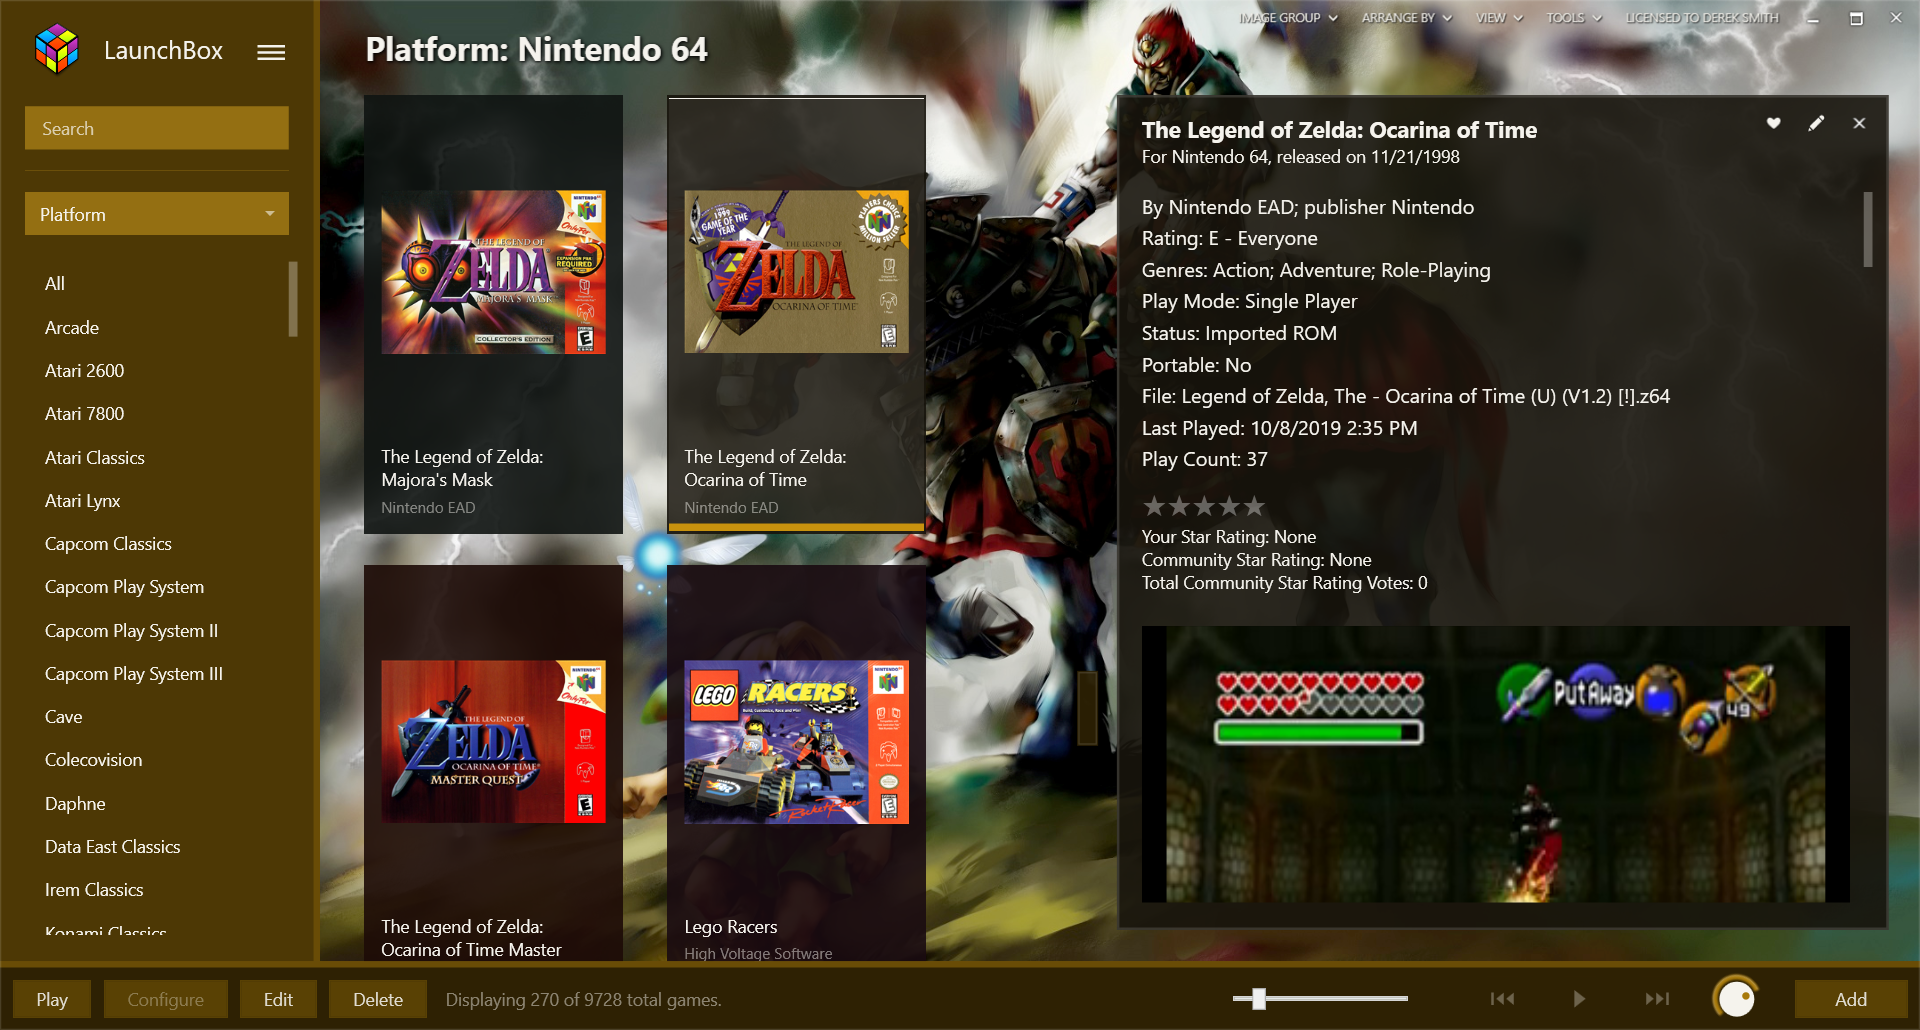Click the 'Last Played: 10/8/2019 2:35 PM' line
Screen dimensions: 1920x1030
(x=1279, y=428)
